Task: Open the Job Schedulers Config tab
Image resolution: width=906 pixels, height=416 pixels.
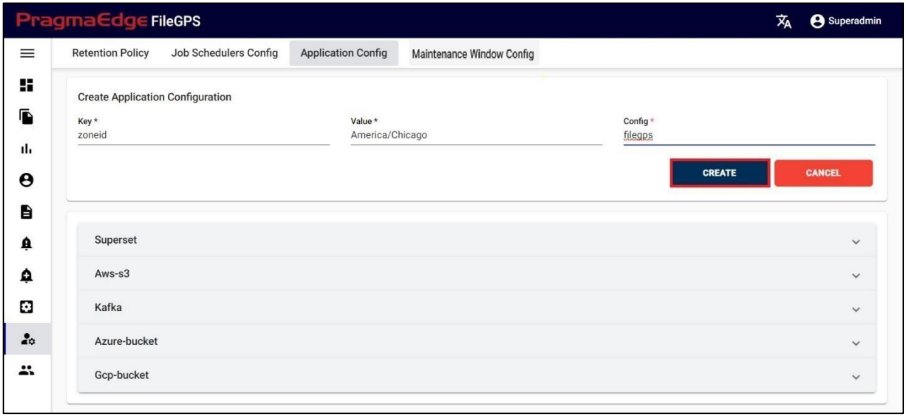Action: (224, 53)
